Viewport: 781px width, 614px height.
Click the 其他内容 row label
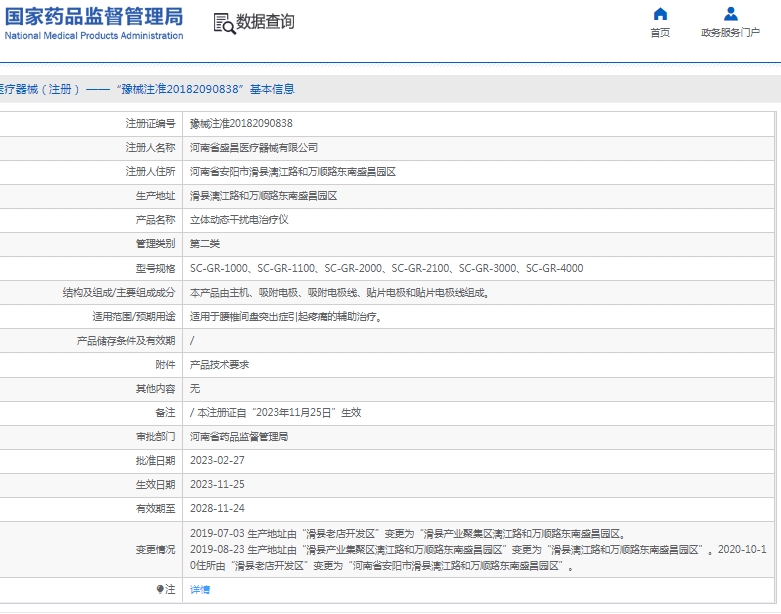point(155,388)
